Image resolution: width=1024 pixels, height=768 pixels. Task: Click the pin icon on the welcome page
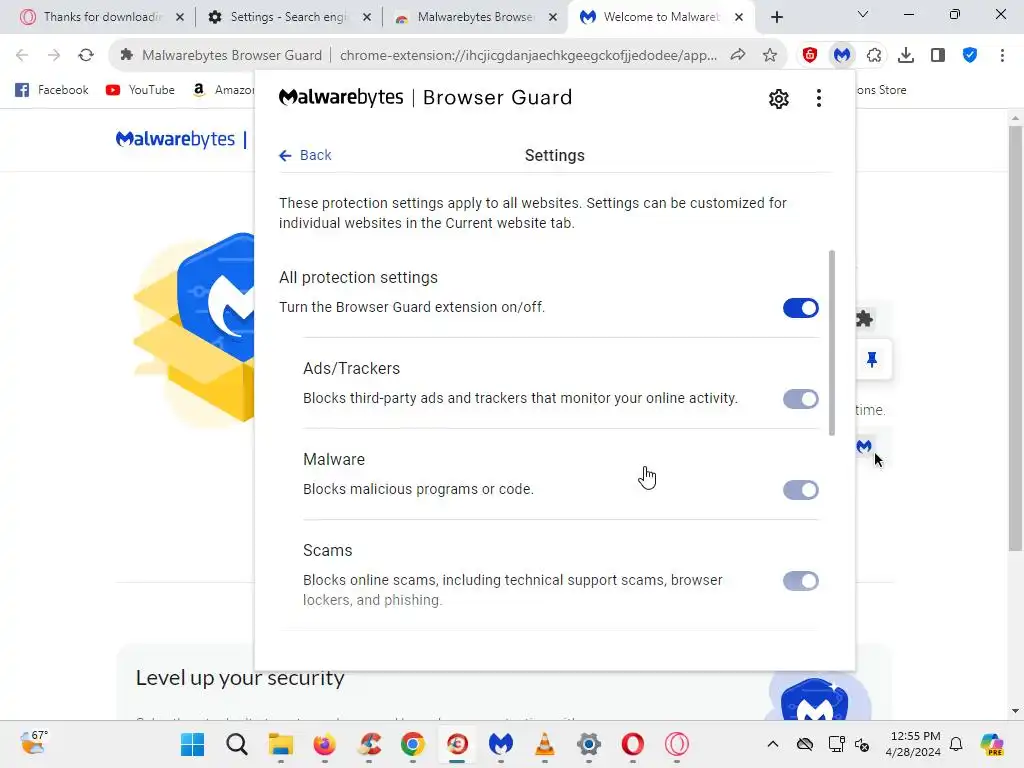click(x=872, y=359)
